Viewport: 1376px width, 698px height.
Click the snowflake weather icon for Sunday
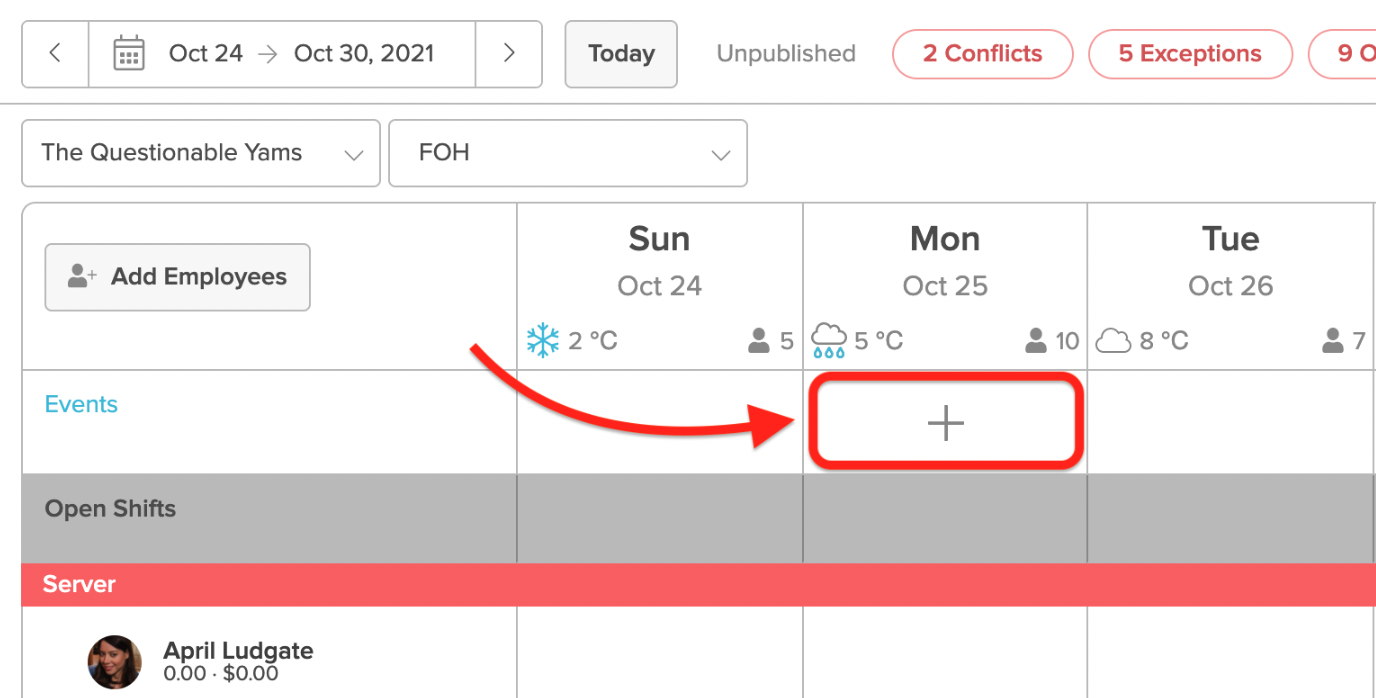pos(543,340)
